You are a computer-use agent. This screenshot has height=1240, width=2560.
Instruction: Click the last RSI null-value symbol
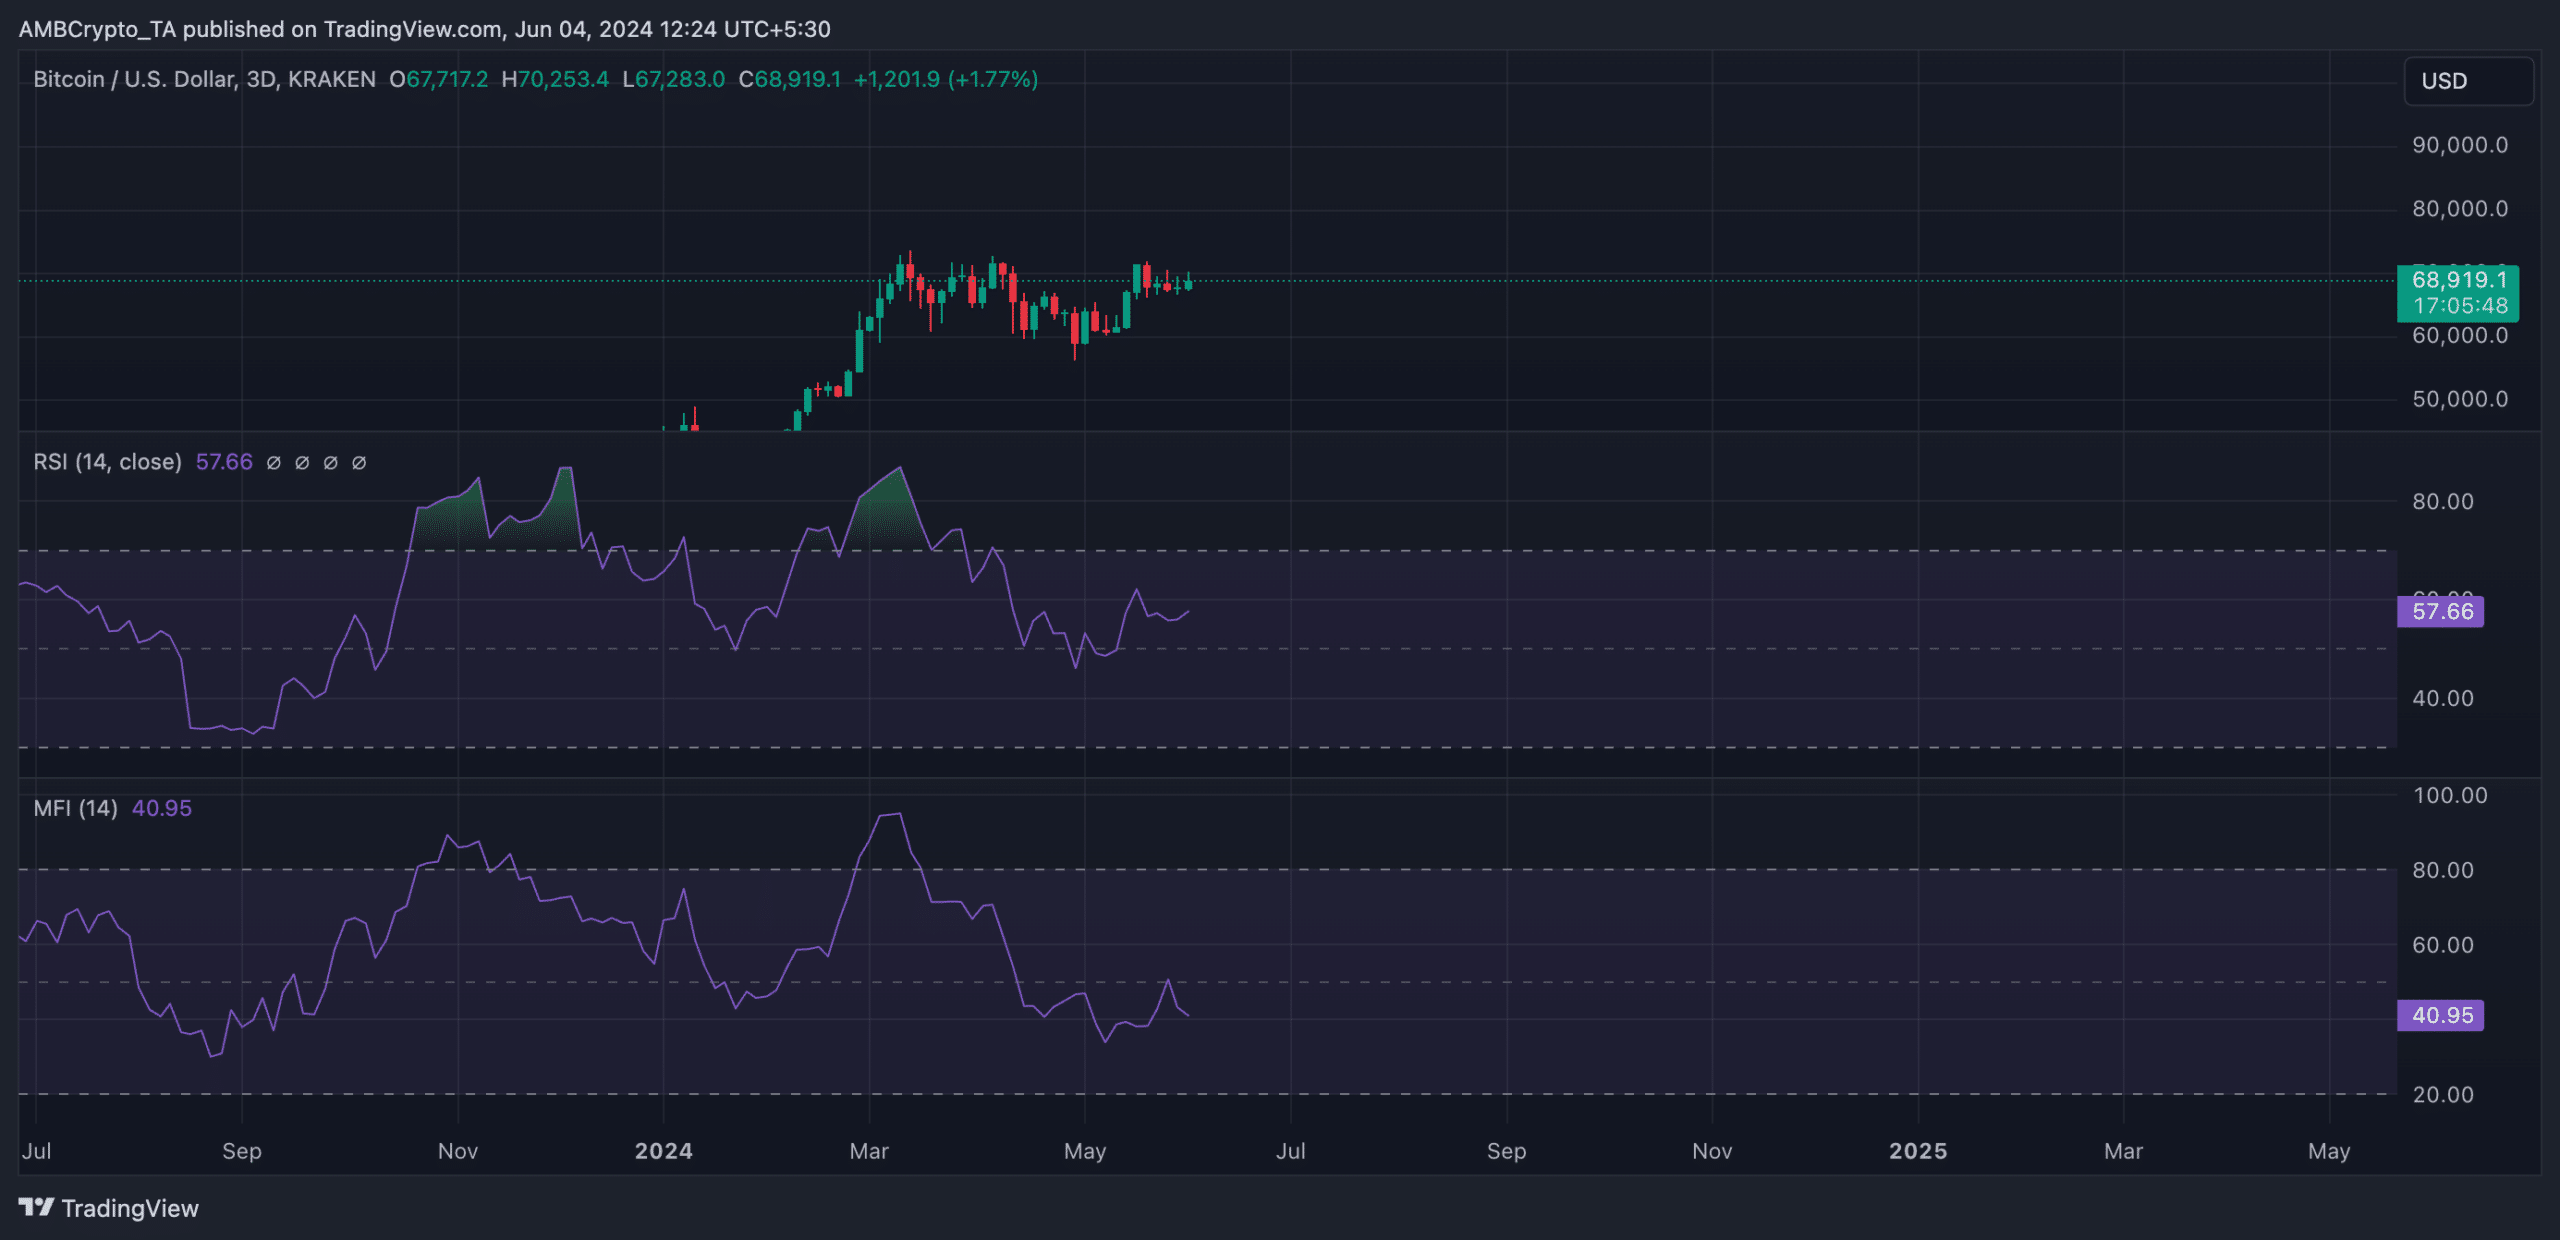[359, 462]
